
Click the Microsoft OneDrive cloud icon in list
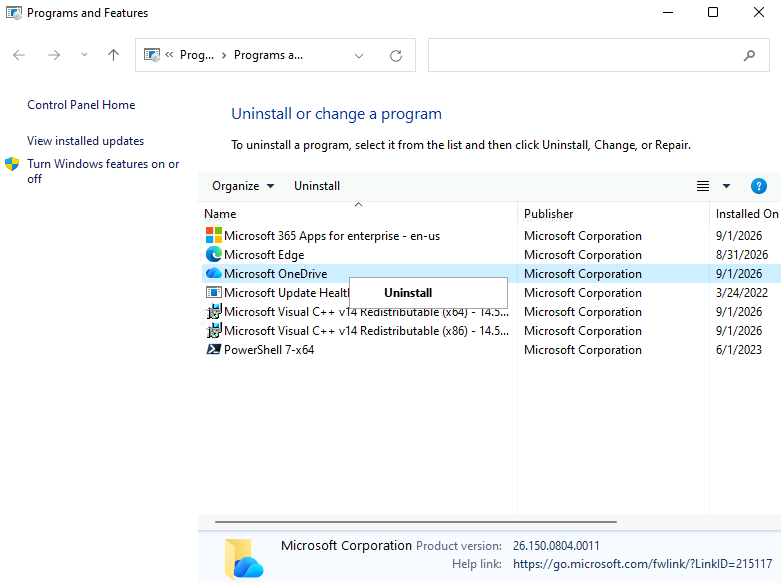point(214,273)
